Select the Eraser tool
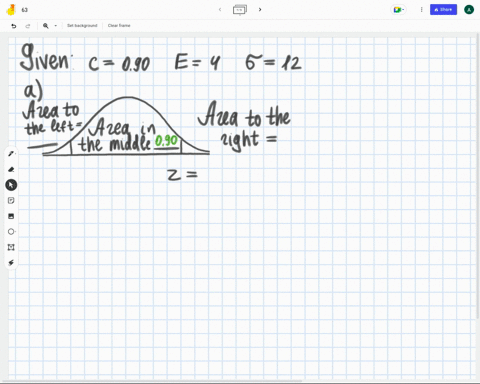The image size is (480, 384). pyautogui.click(x=11, y=169)
